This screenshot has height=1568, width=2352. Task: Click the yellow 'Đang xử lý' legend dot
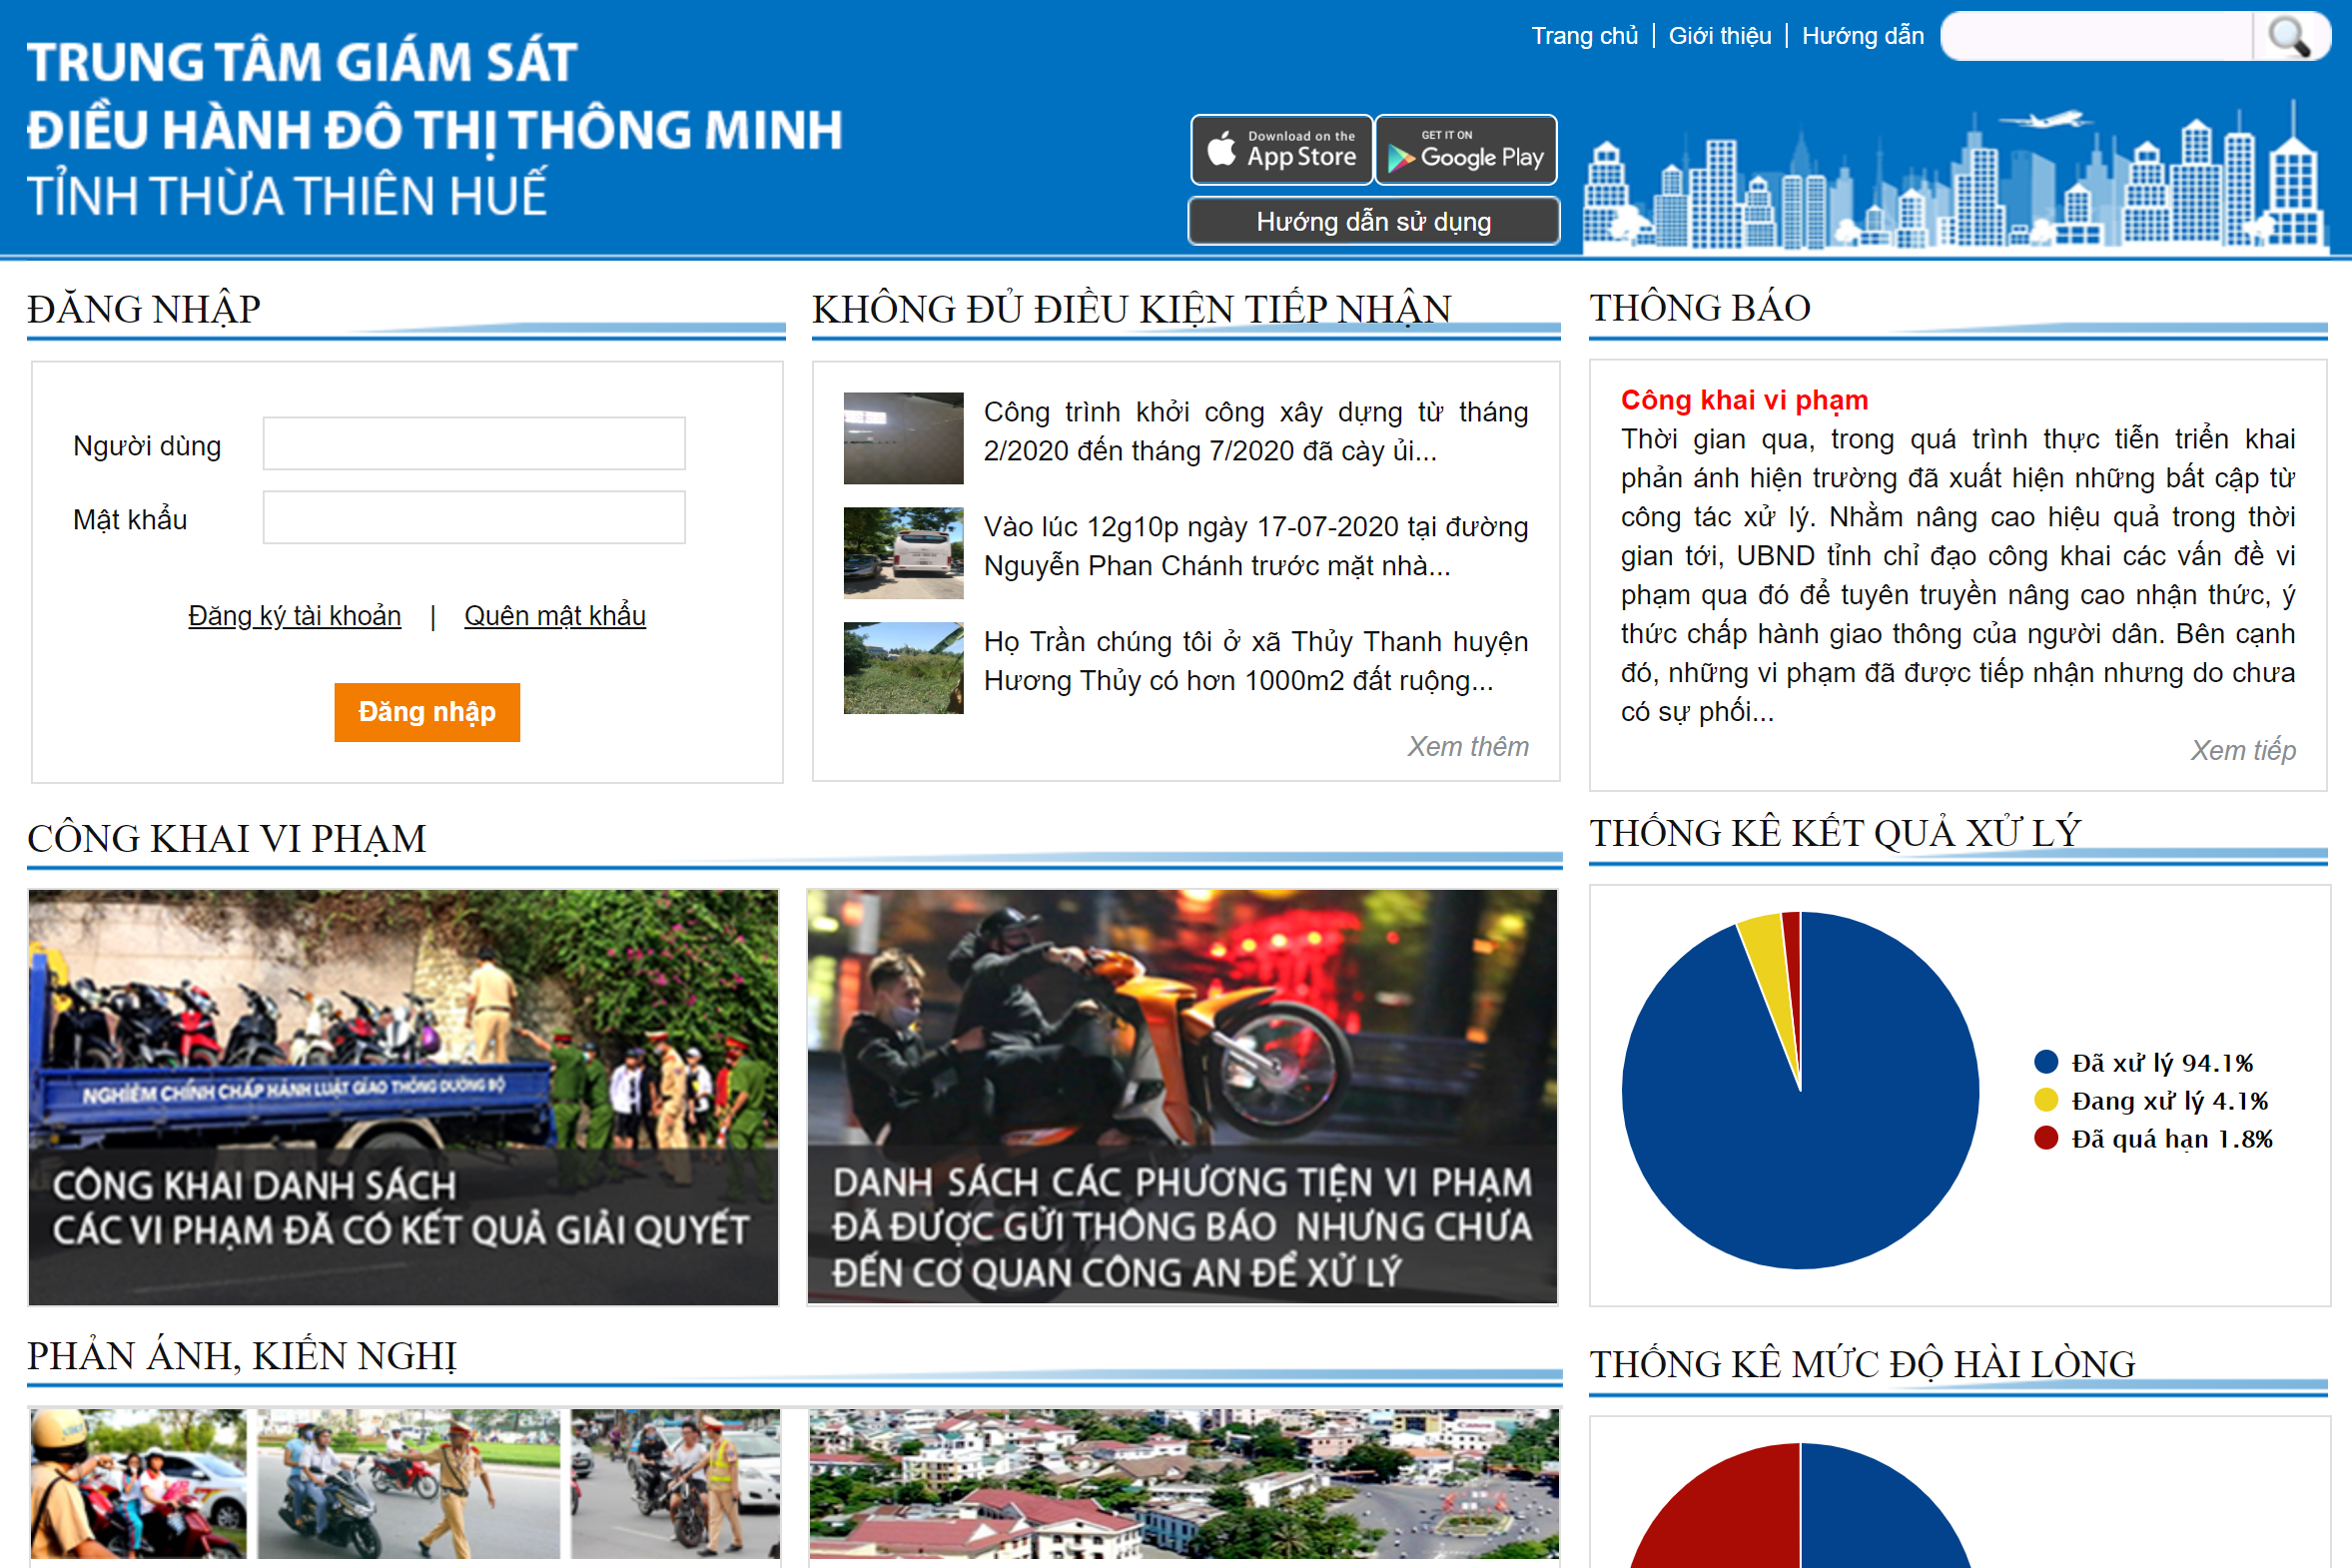tap(2046, 1100)
